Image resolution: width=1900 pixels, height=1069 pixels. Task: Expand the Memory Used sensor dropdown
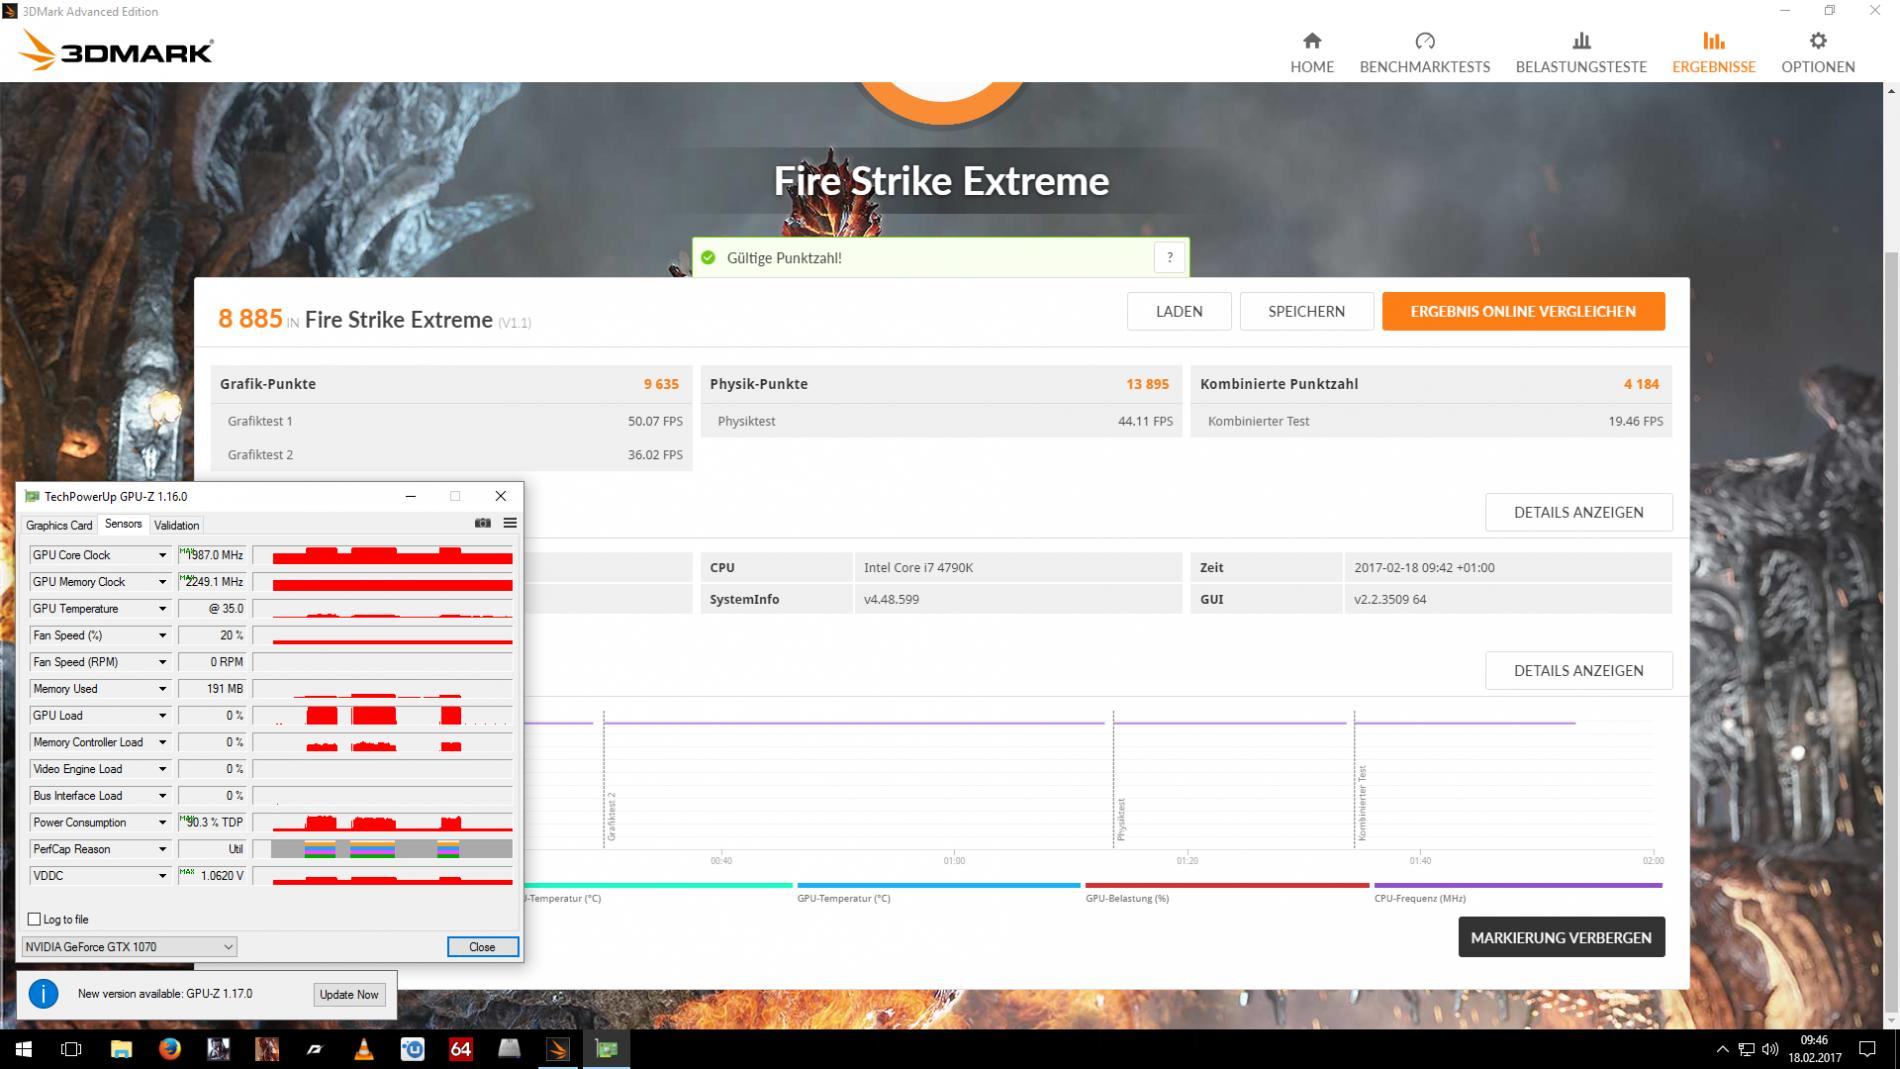[162, 689]
